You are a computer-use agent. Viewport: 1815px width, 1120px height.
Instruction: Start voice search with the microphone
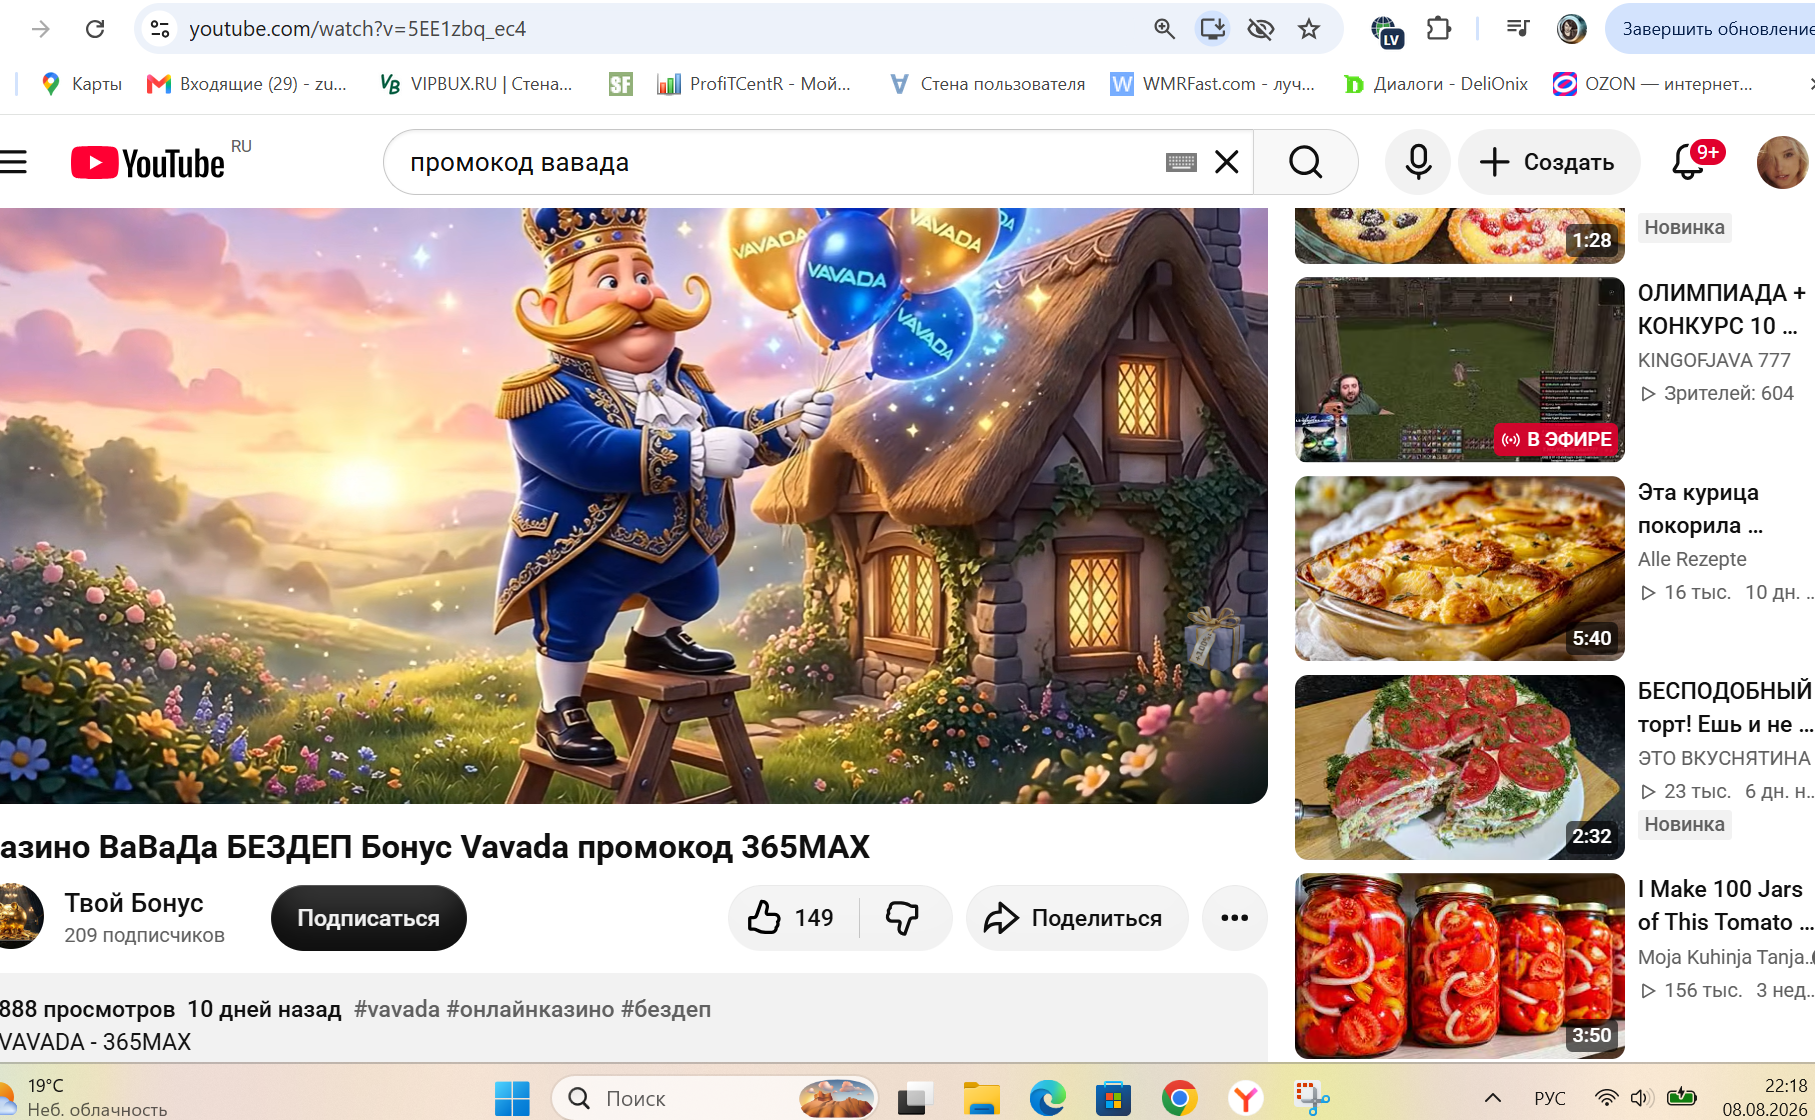coord(1418,162)
